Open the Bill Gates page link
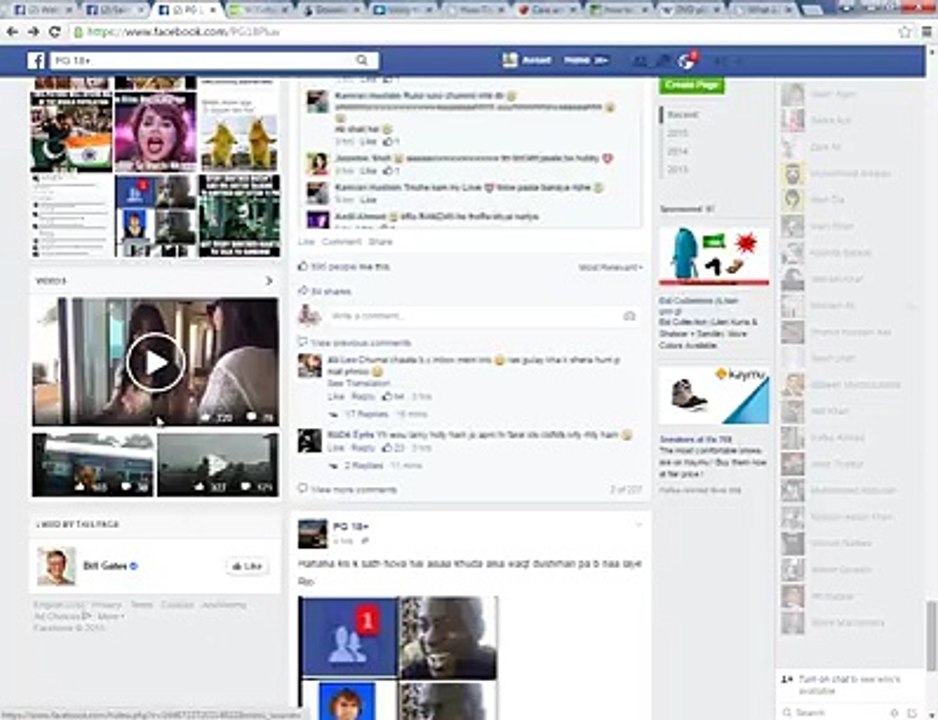The image size is (938, 720). pos(105,566)
